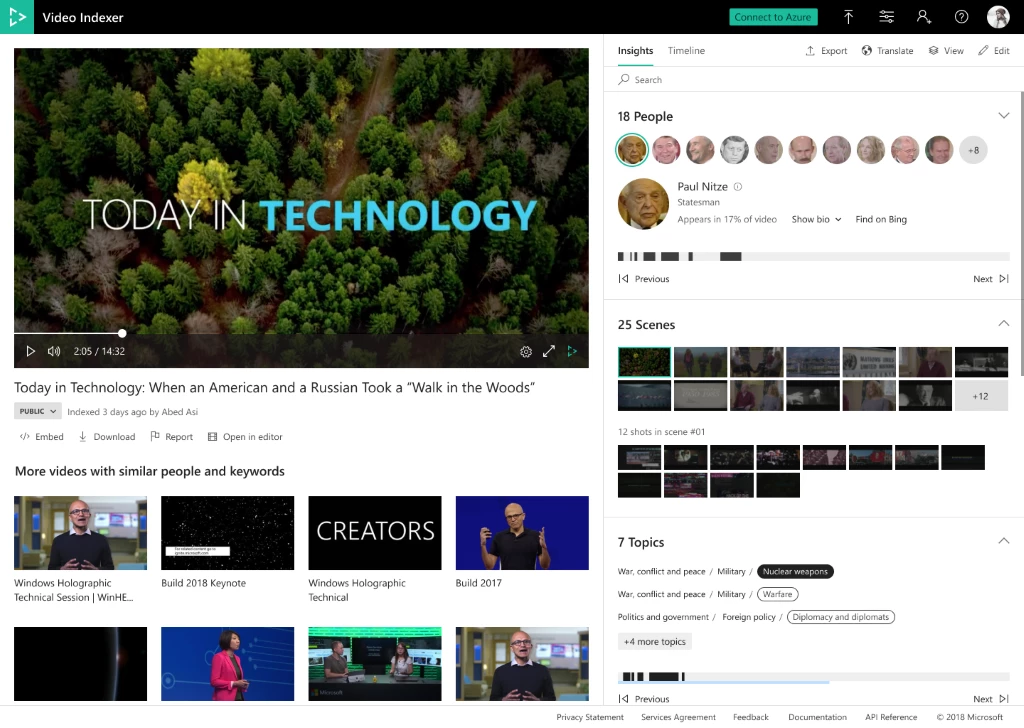Switch to the Insights tab
The image size is (1024, 728).
[x=635, y=51]
